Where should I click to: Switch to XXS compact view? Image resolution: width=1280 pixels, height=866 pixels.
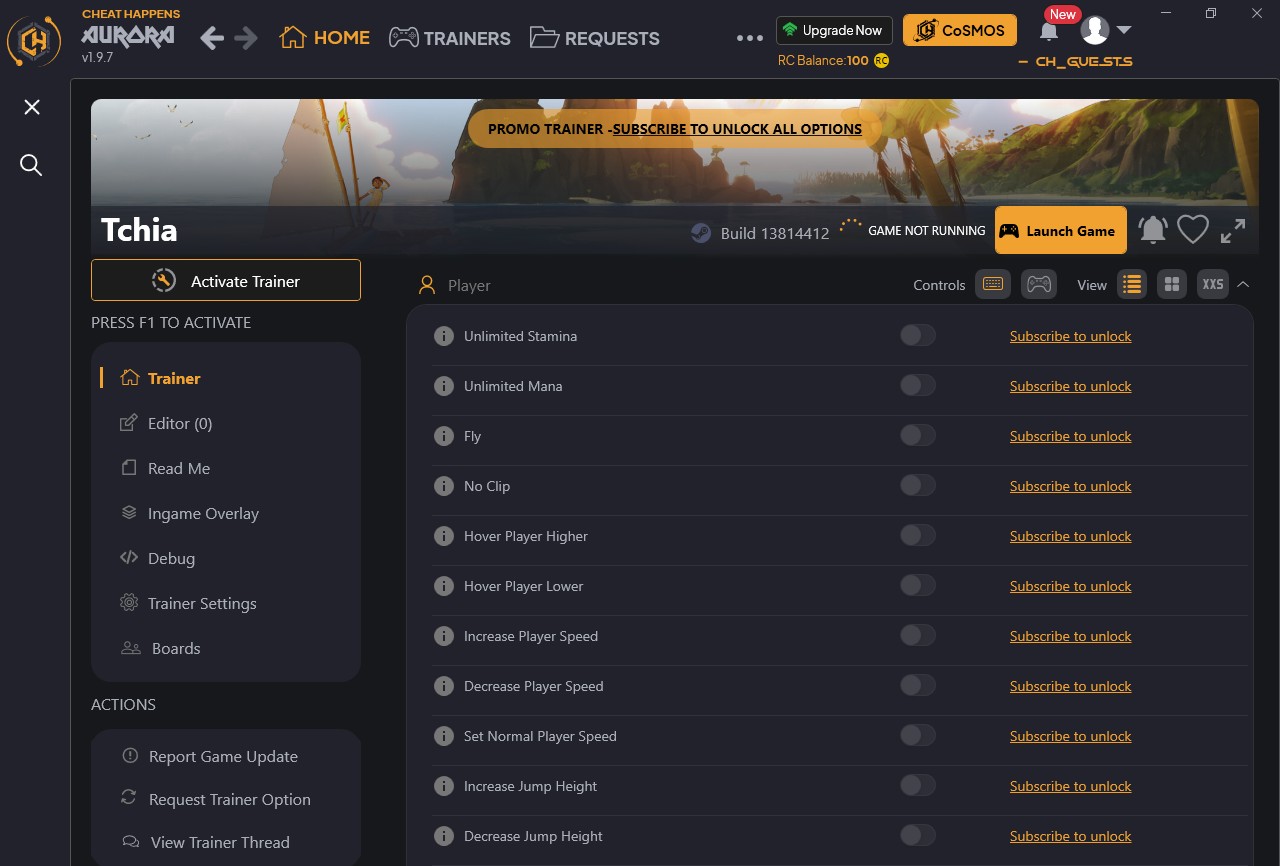point(1213,284)
